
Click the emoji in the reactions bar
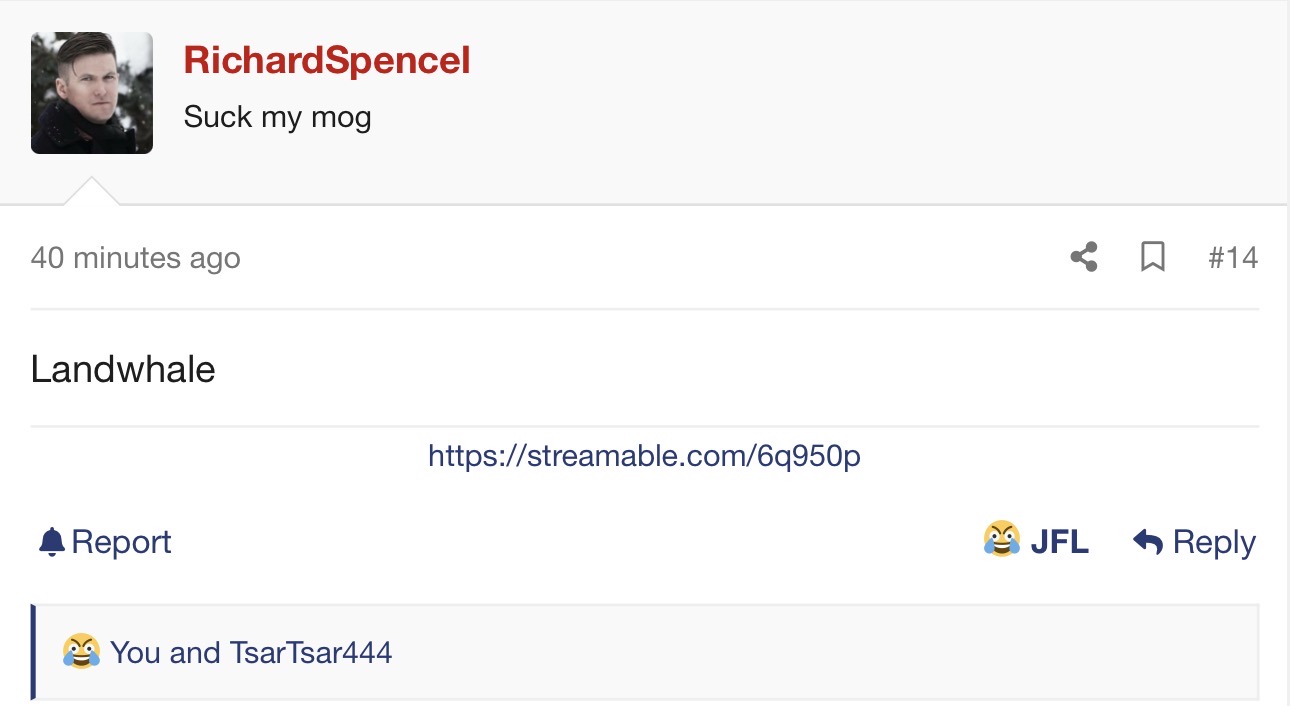pos(81,652)
